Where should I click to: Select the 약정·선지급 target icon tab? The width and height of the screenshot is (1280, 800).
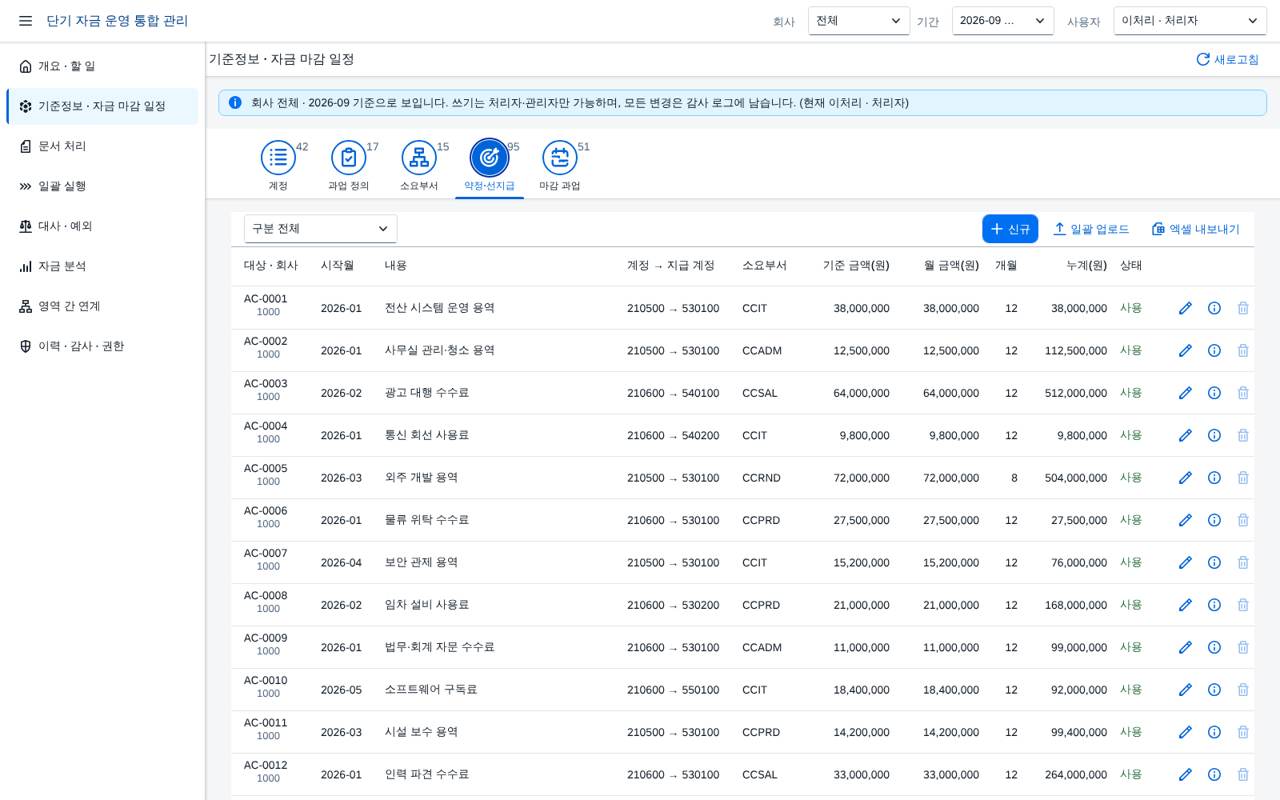[x=489, y=158]
